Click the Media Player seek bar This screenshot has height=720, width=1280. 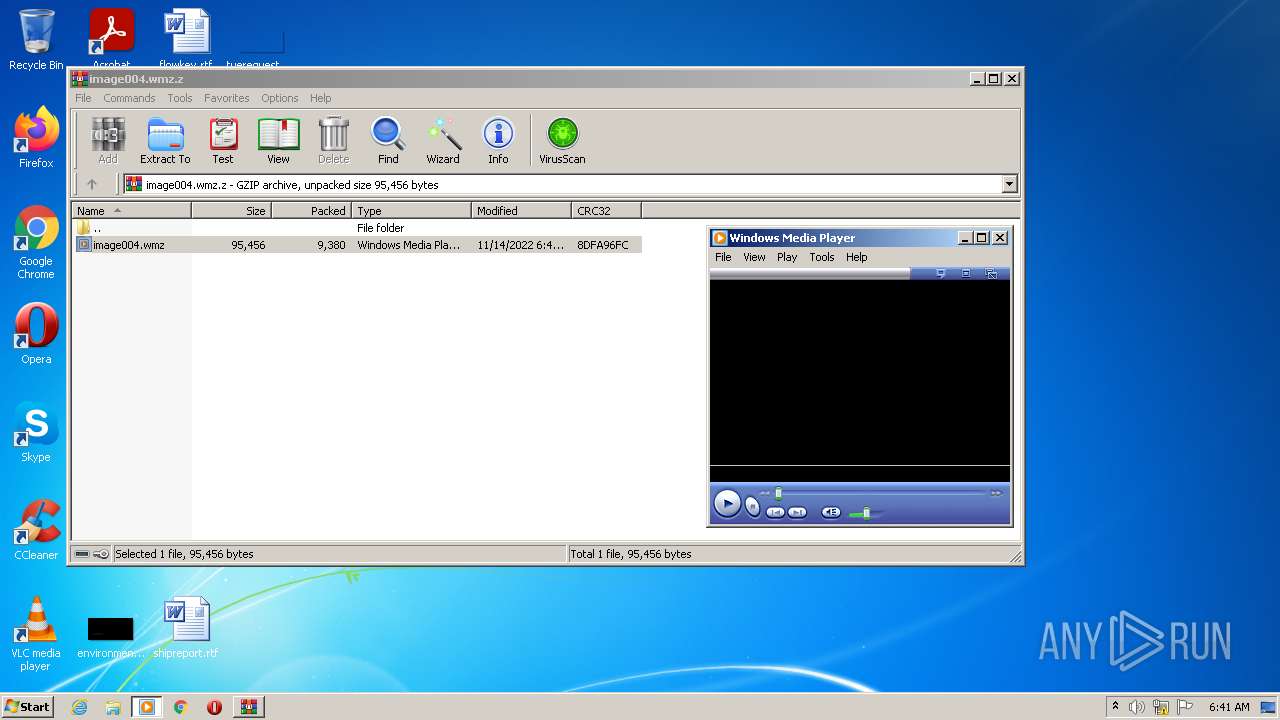click(x=882, y=493)
